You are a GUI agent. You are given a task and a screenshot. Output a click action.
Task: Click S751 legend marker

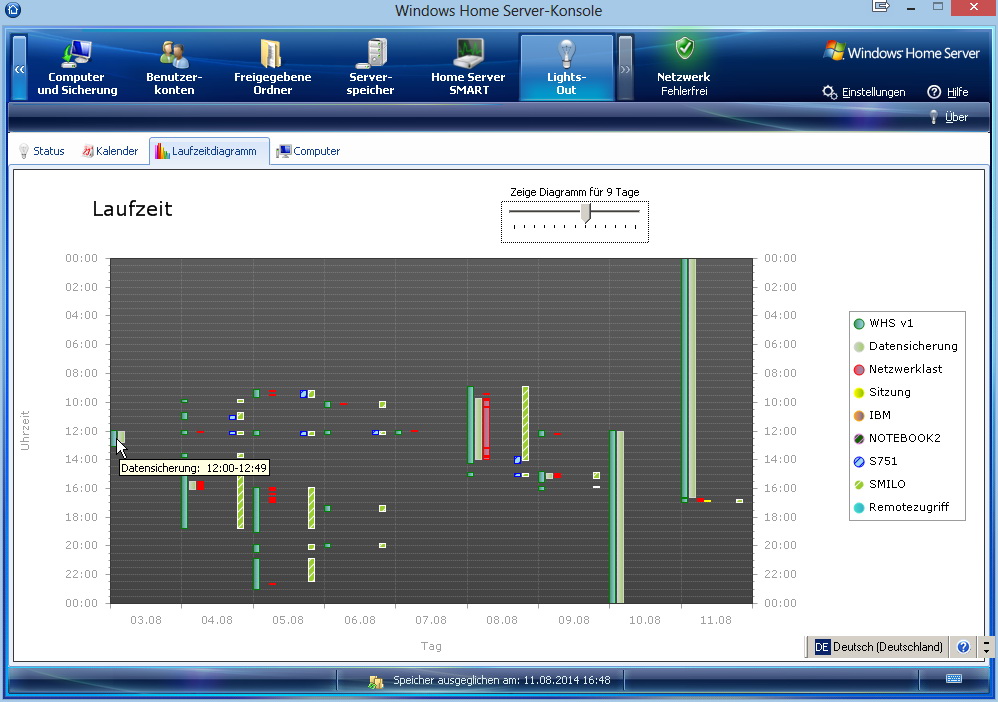859,461
